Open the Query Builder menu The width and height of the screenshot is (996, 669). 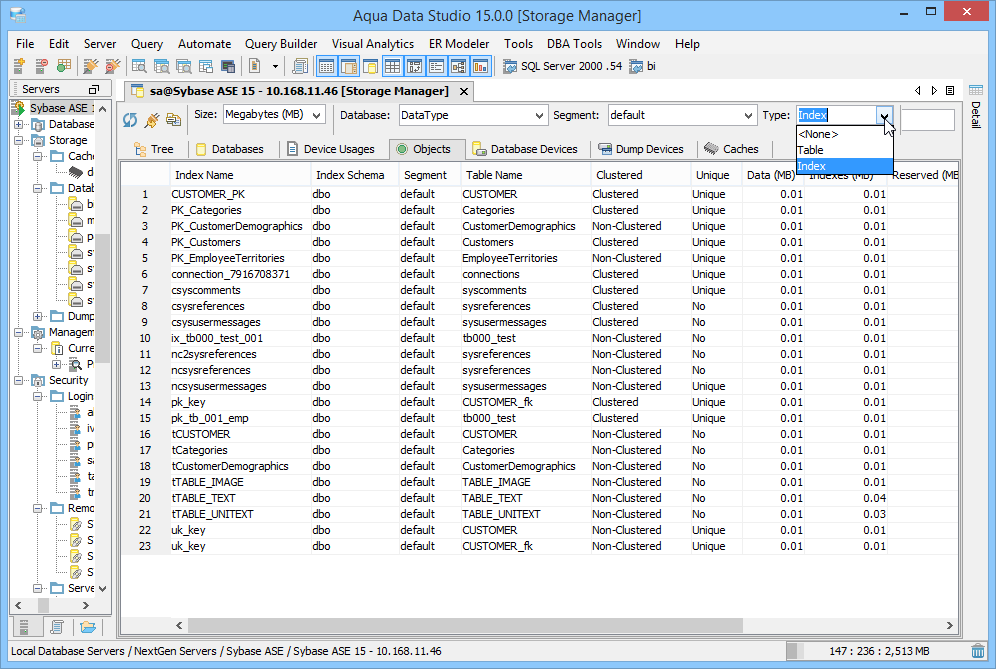point(281,44)
